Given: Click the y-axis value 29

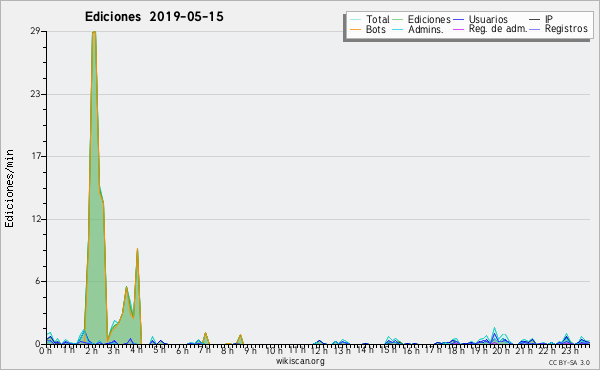Looking at the screenshot, I should (36, 31).
